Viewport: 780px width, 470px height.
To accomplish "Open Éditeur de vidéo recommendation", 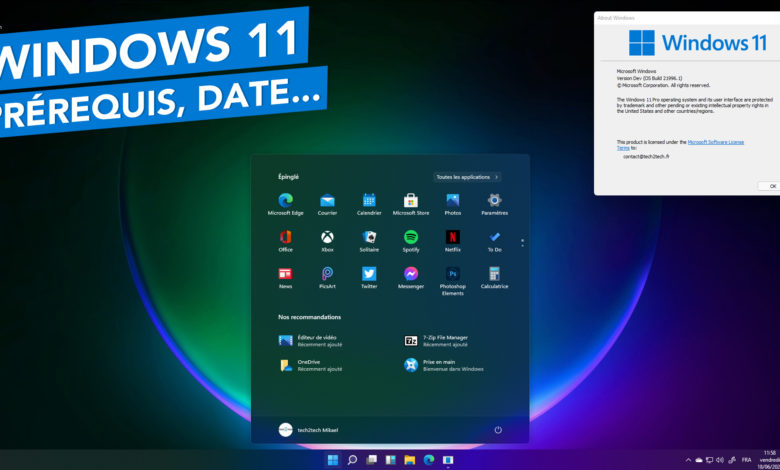I will point(311,341).
